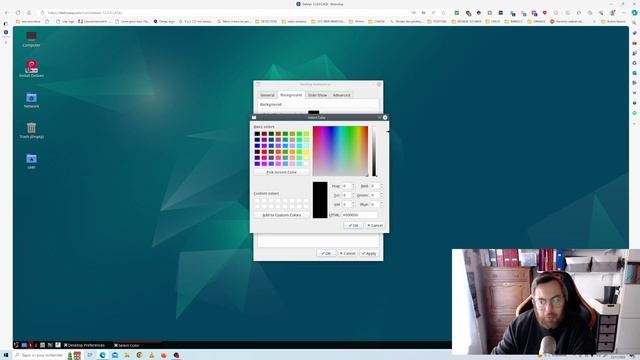Viewport: 640px width, 360px height.
Task: Switch to the Background tab
Action: click(x=291, y=95)
